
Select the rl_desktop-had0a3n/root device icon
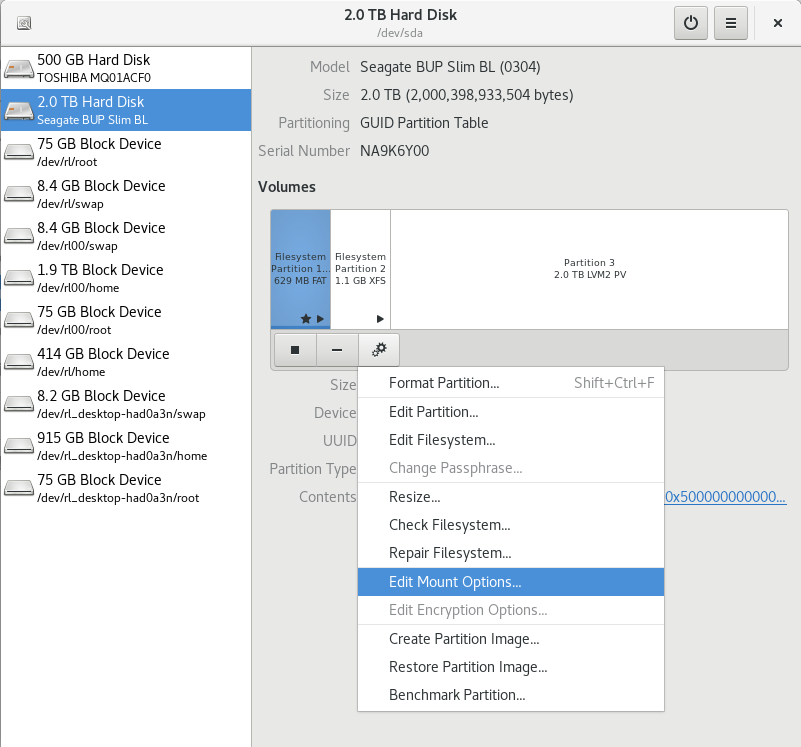pyautogui.click(x=19, y=488)
